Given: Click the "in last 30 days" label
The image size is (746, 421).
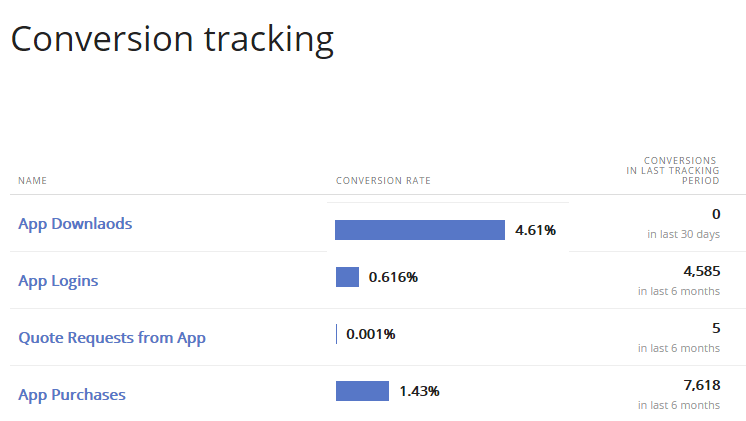Looking at the screenshot, I should click(683, 234).
